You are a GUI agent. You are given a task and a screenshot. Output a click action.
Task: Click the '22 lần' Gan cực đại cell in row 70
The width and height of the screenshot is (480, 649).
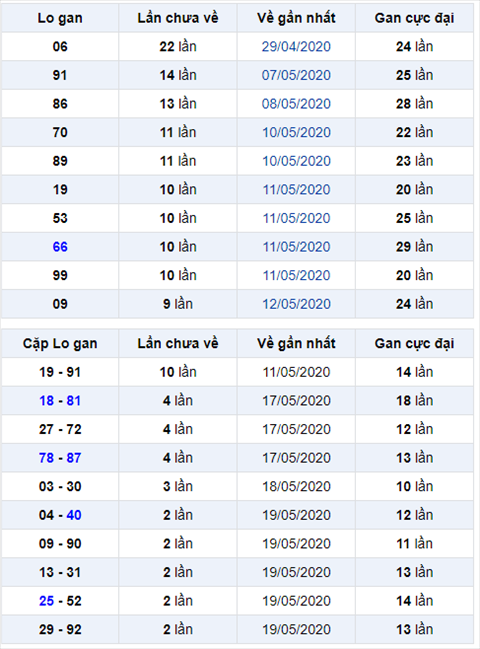point(414,132)
